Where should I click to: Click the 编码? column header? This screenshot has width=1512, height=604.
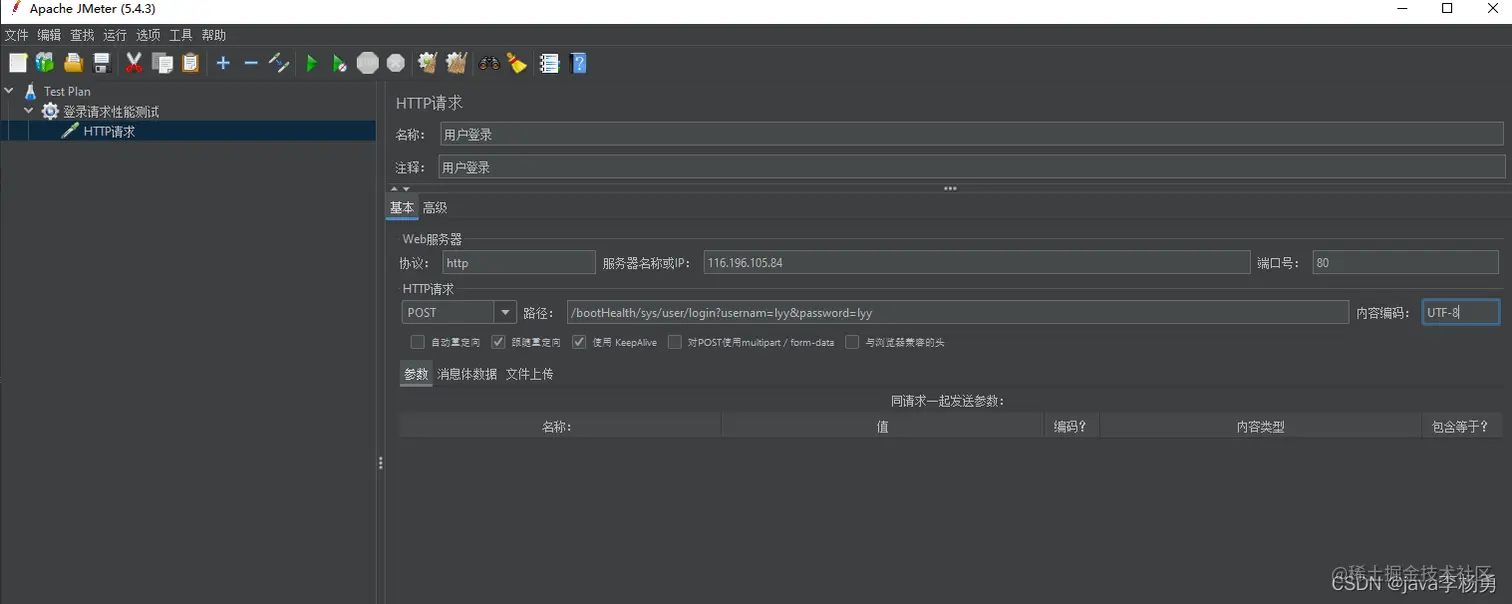[1071, 426]
